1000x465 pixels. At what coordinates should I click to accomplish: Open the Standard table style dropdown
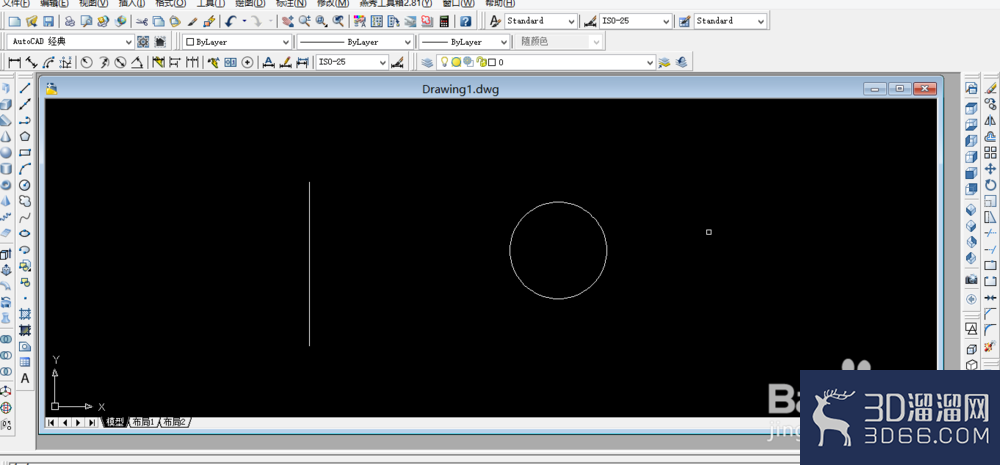[730, 21]
